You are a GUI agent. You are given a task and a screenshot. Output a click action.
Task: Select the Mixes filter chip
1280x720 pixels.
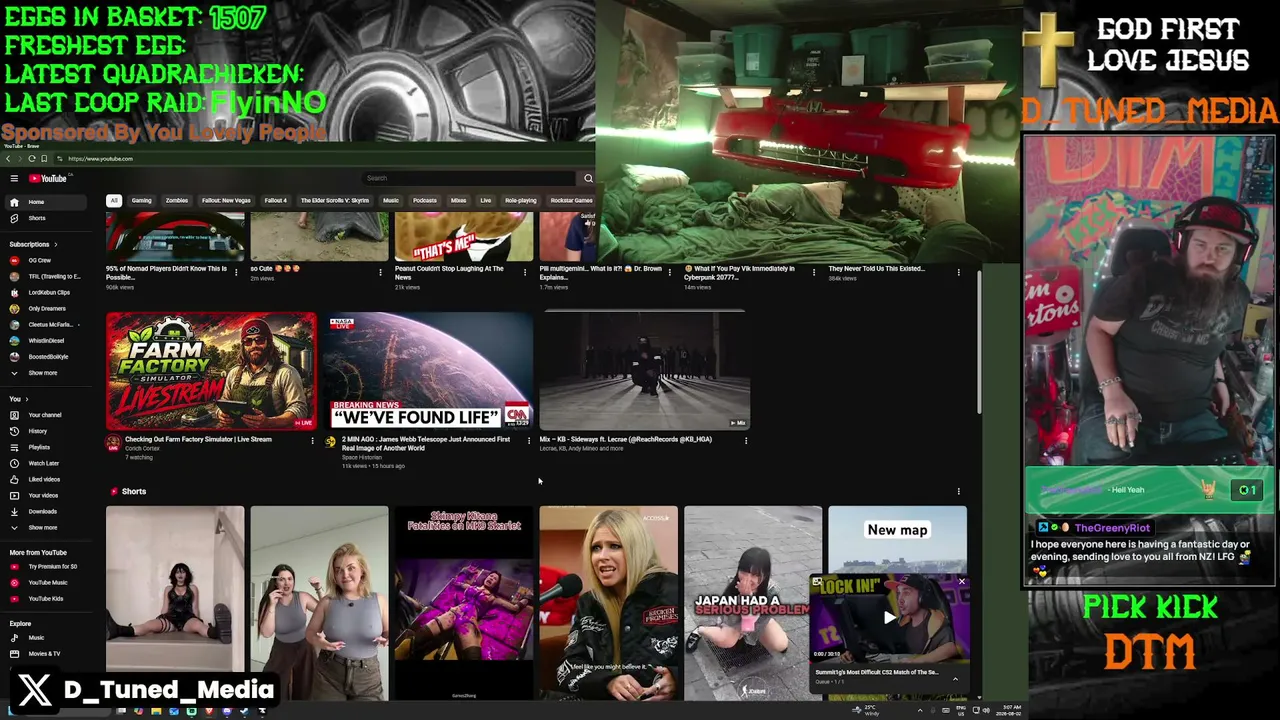(458, 200)
